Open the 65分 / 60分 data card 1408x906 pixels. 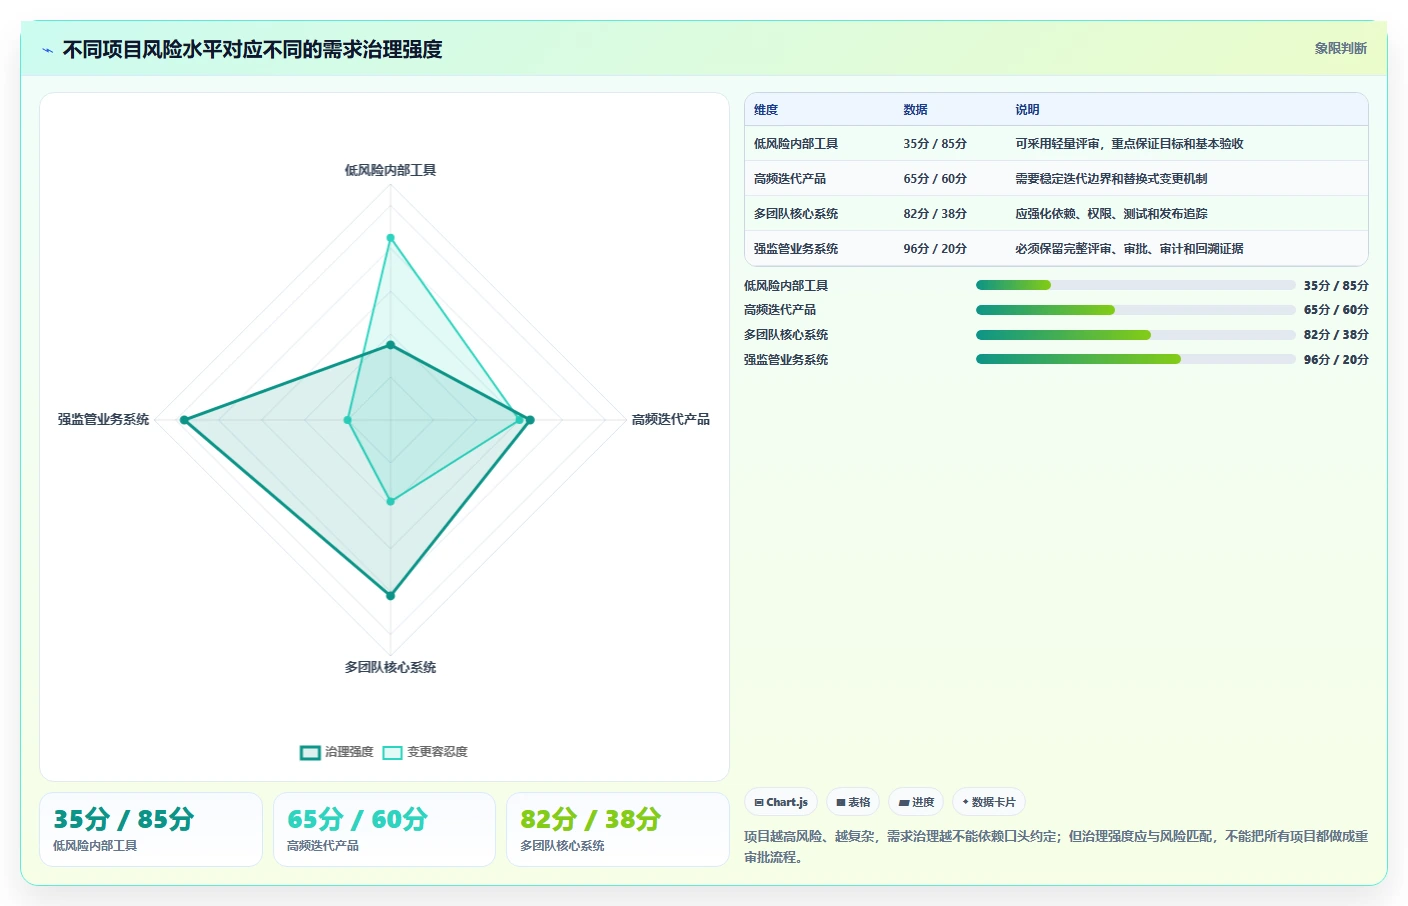tap(384, 829)
